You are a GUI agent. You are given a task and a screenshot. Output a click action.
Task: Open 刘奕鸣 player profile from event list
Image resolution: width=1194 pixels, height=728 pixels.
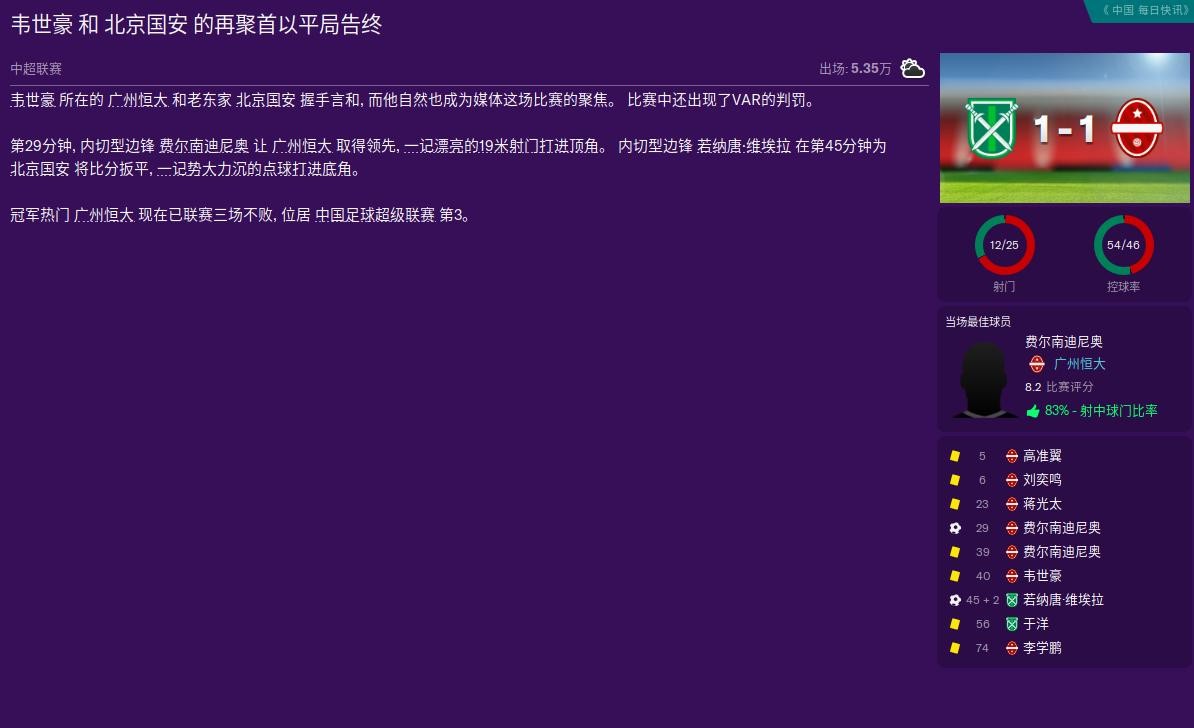point(1042,480)
